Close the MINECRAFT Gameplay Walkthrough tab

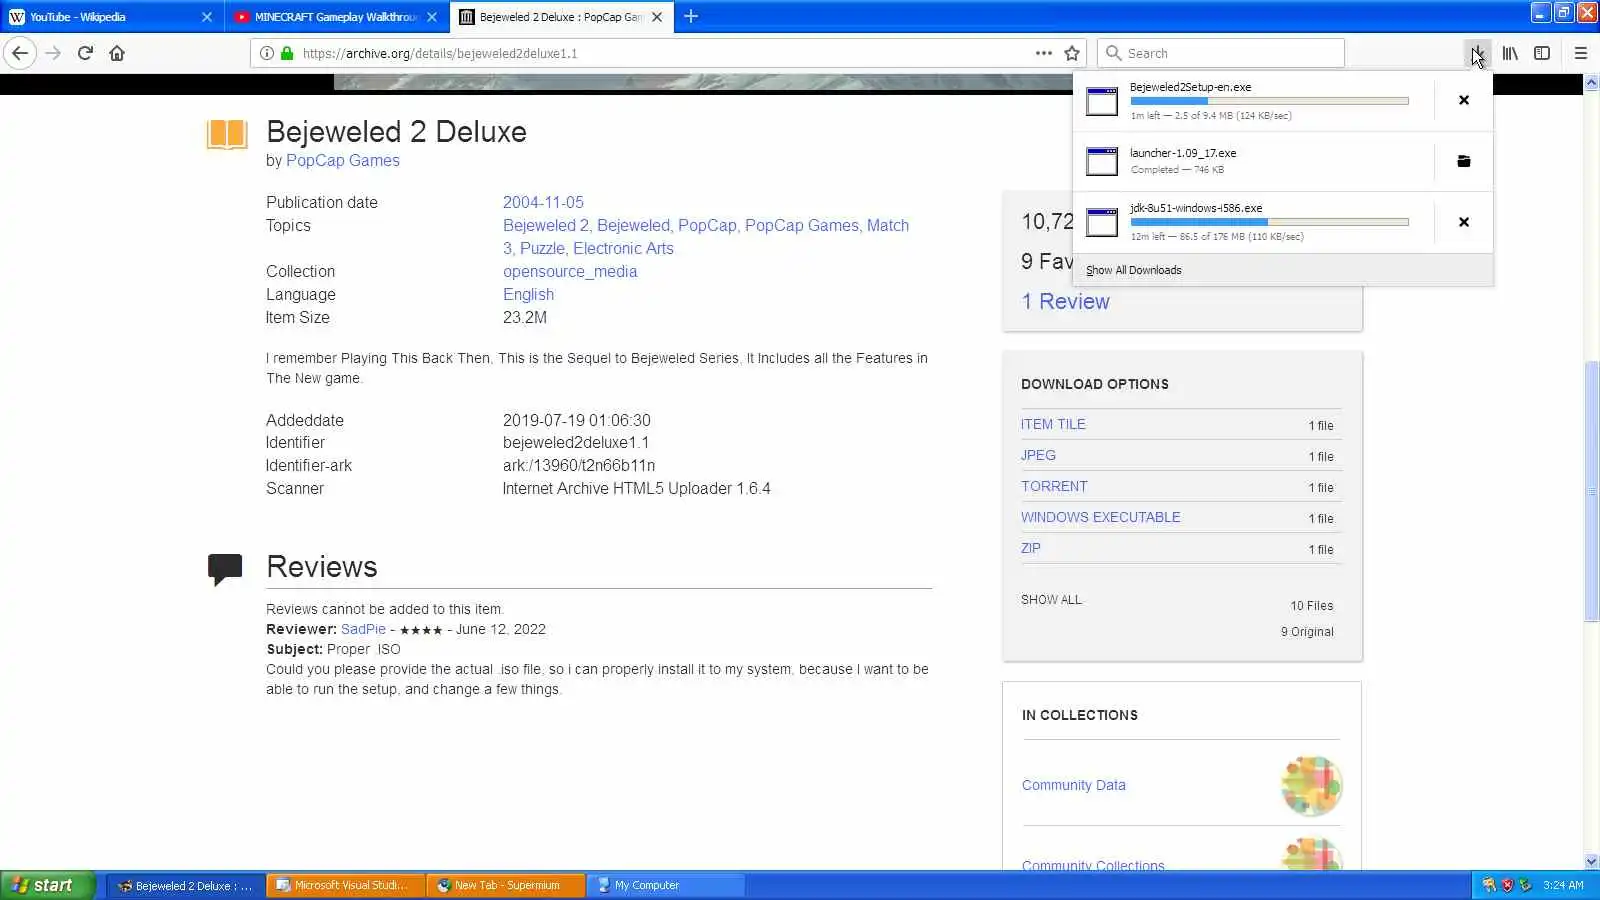(432, 17)
